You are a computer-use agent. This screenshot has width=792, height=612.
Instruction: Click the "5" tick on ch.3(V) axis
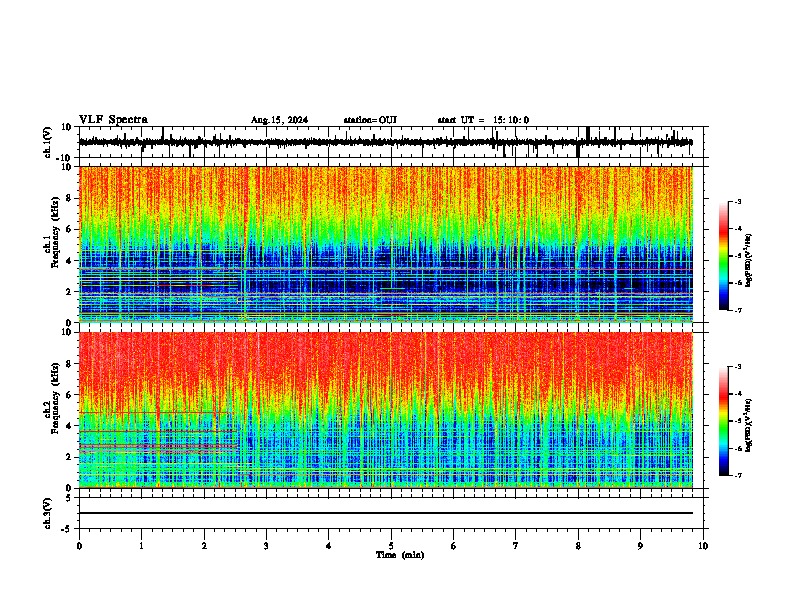[69, 498]
